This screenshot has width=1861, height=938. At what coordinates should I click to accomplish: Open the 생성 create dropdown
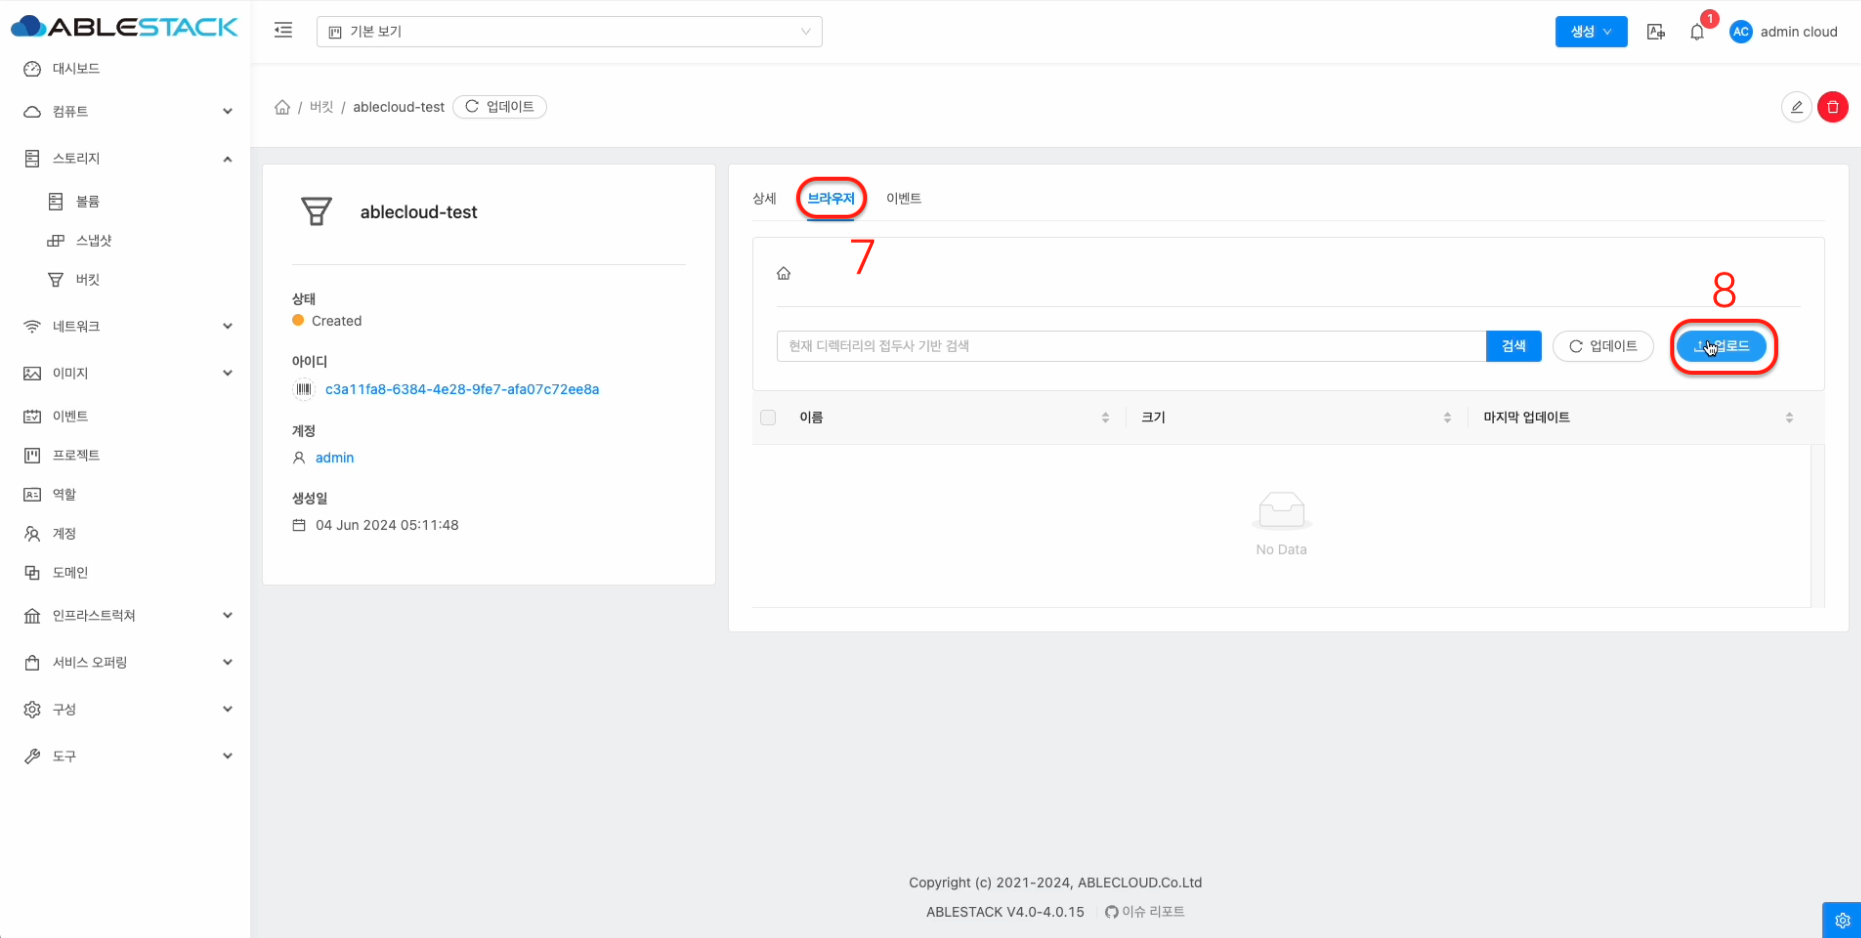[x=1591, y=32]
